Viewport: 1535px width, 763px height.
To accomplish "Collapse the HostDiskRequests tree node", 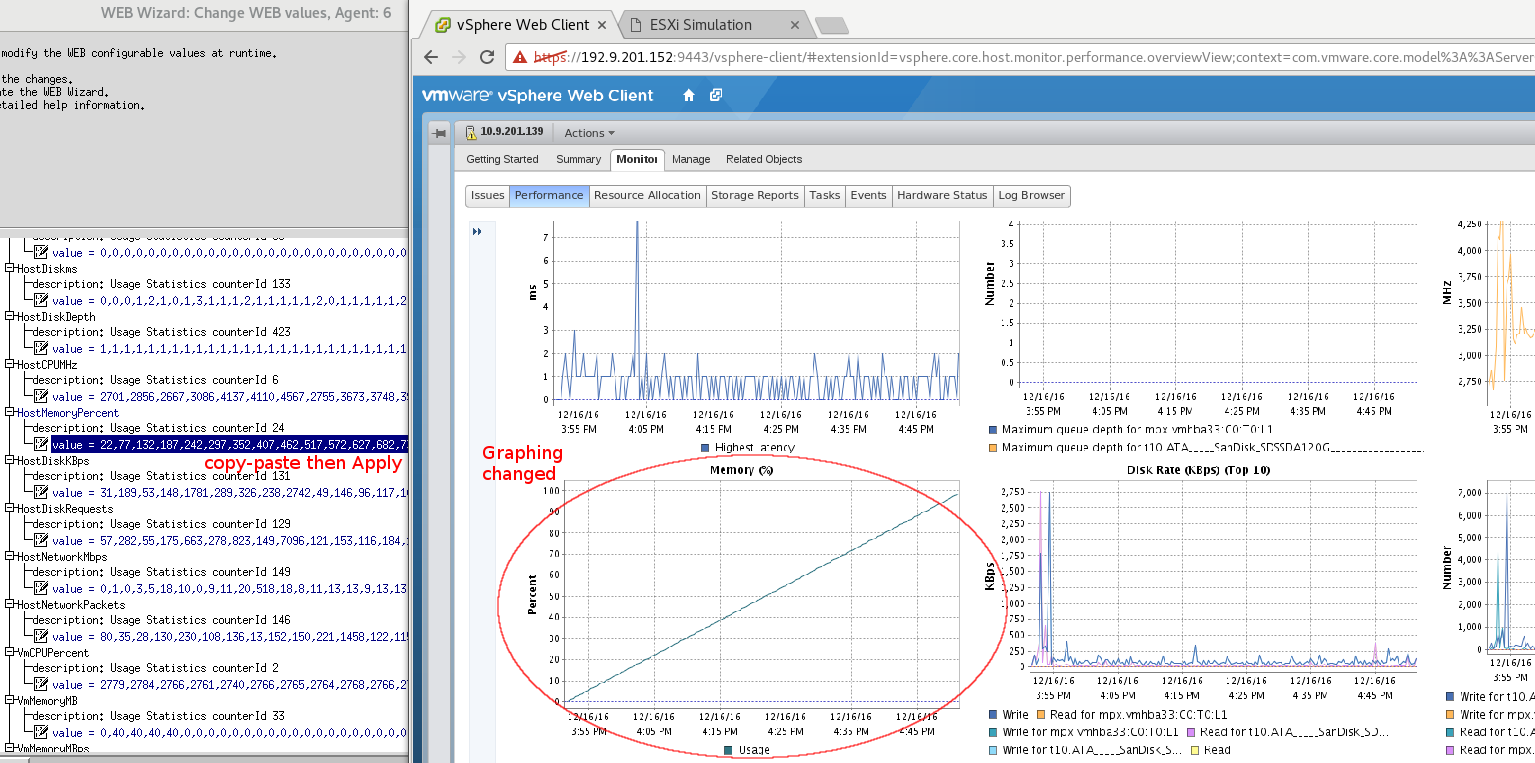I will point(10,508).
